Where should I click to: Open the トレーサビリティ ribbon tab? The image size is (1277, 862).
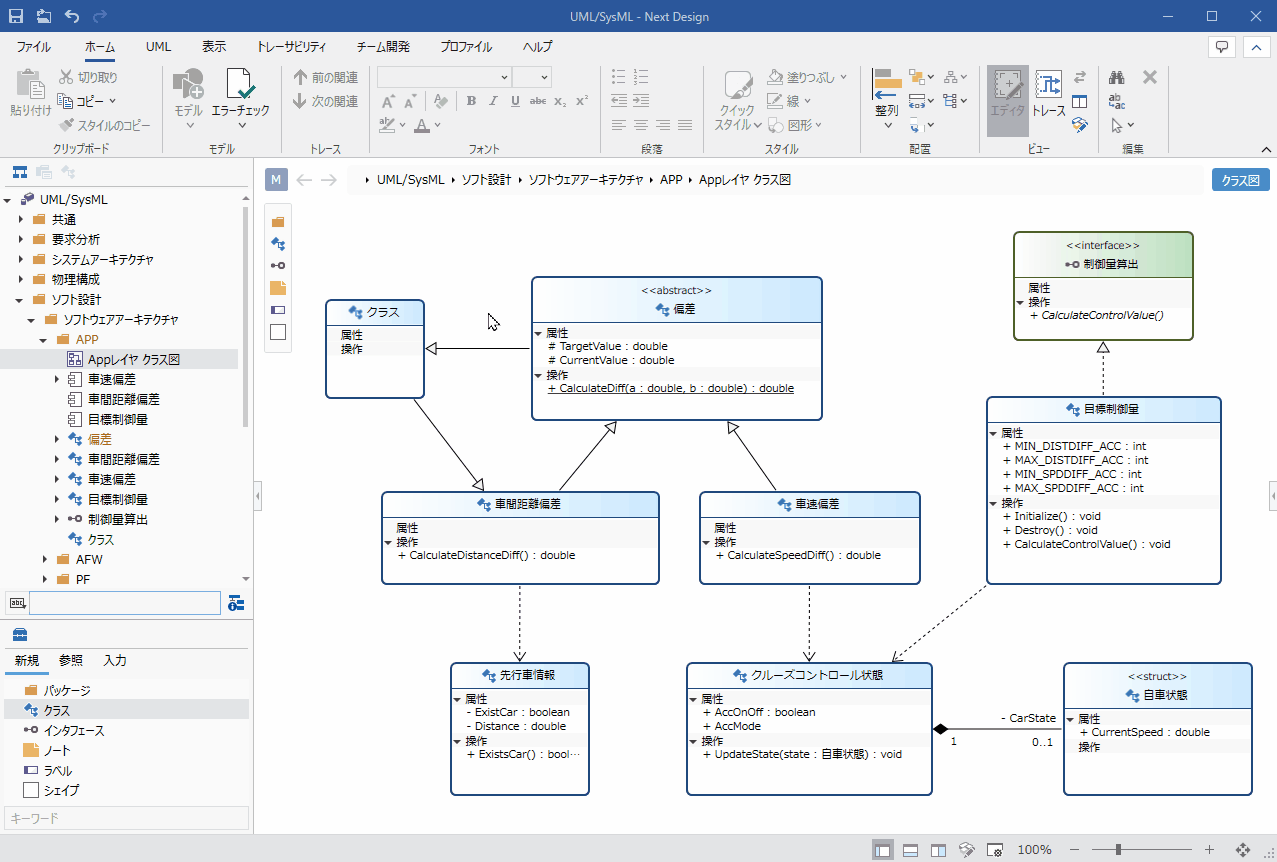291,47
